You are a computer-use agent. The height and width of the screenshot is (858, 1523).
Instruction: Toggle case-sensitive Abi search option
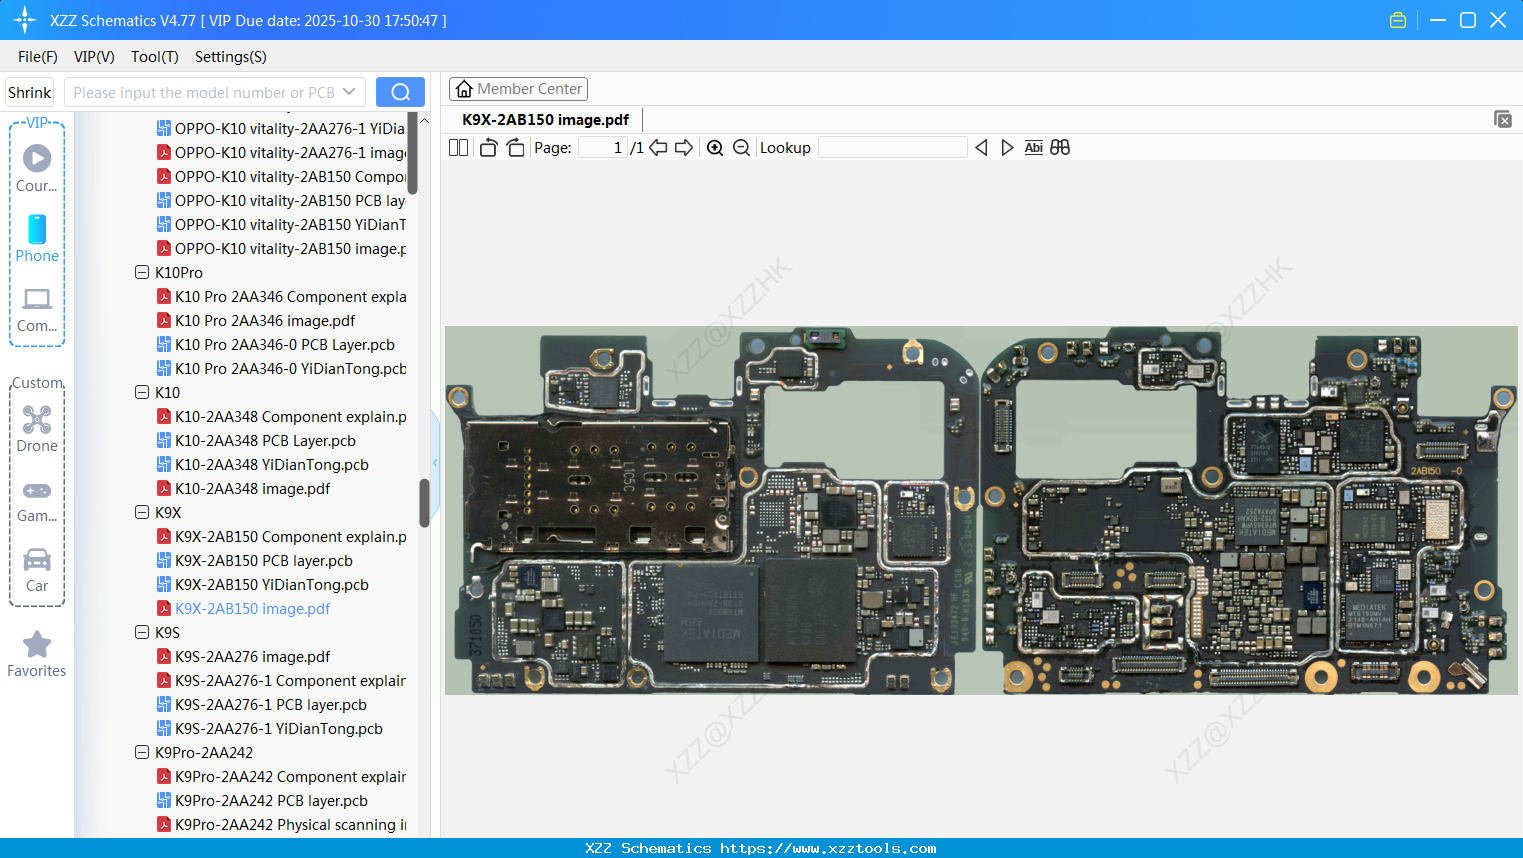tap(1033, 147)
